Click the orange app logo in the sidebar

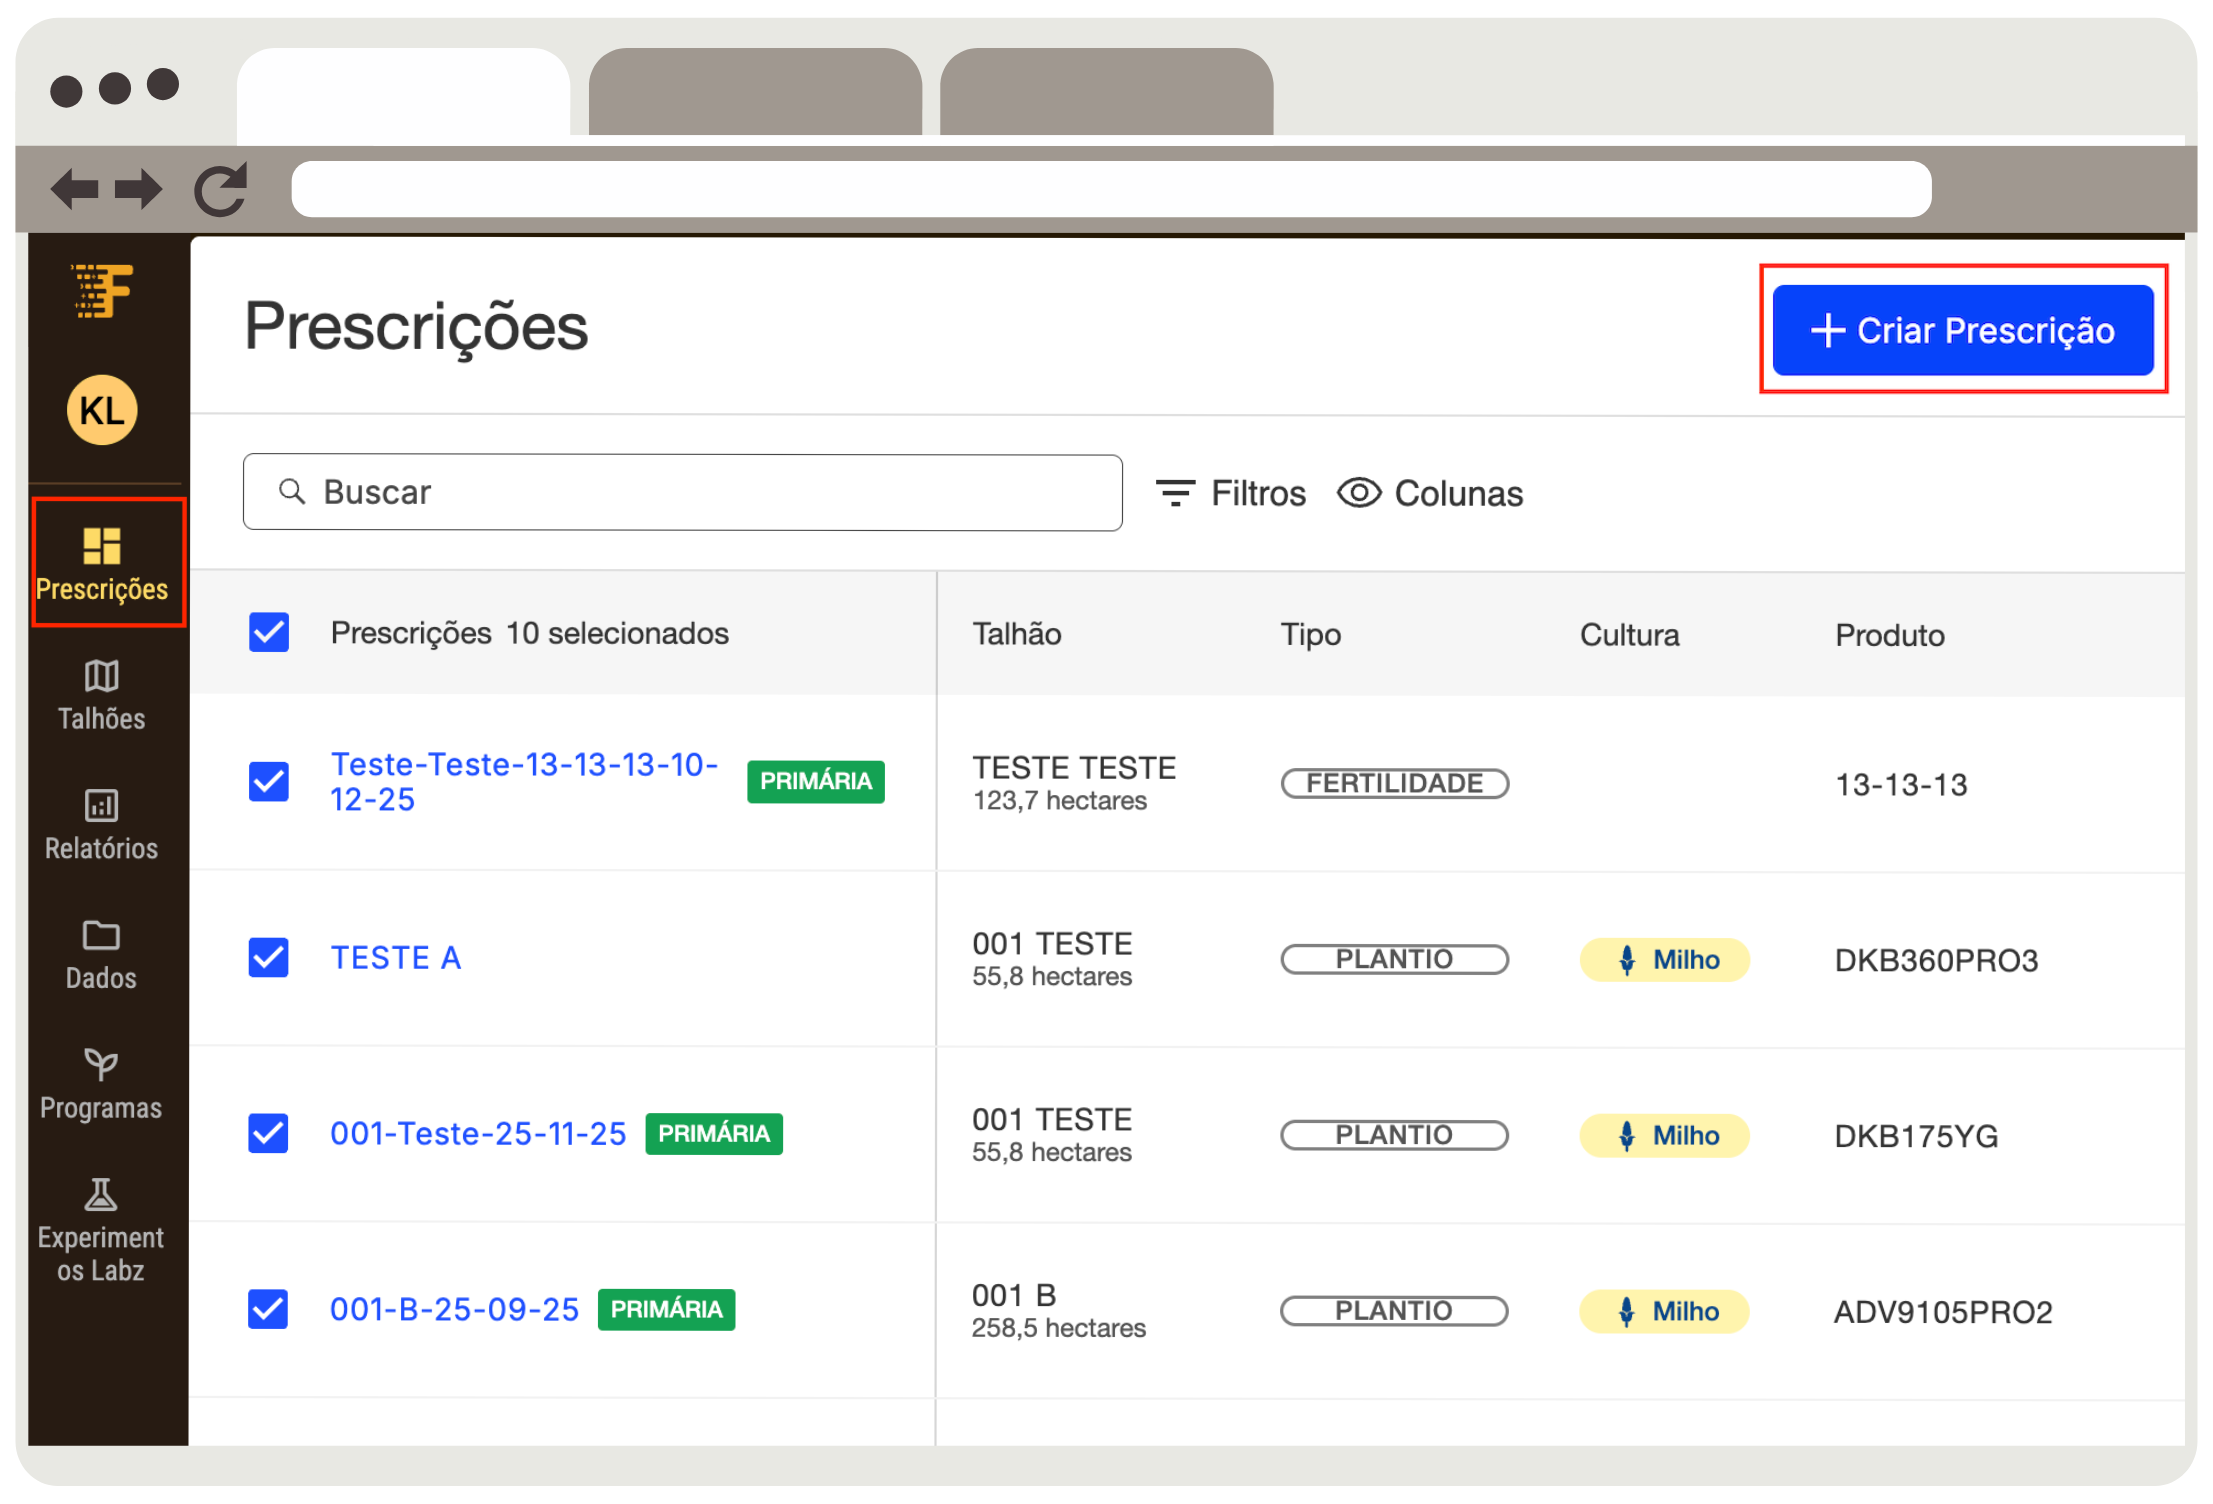[x=101, y=291]
